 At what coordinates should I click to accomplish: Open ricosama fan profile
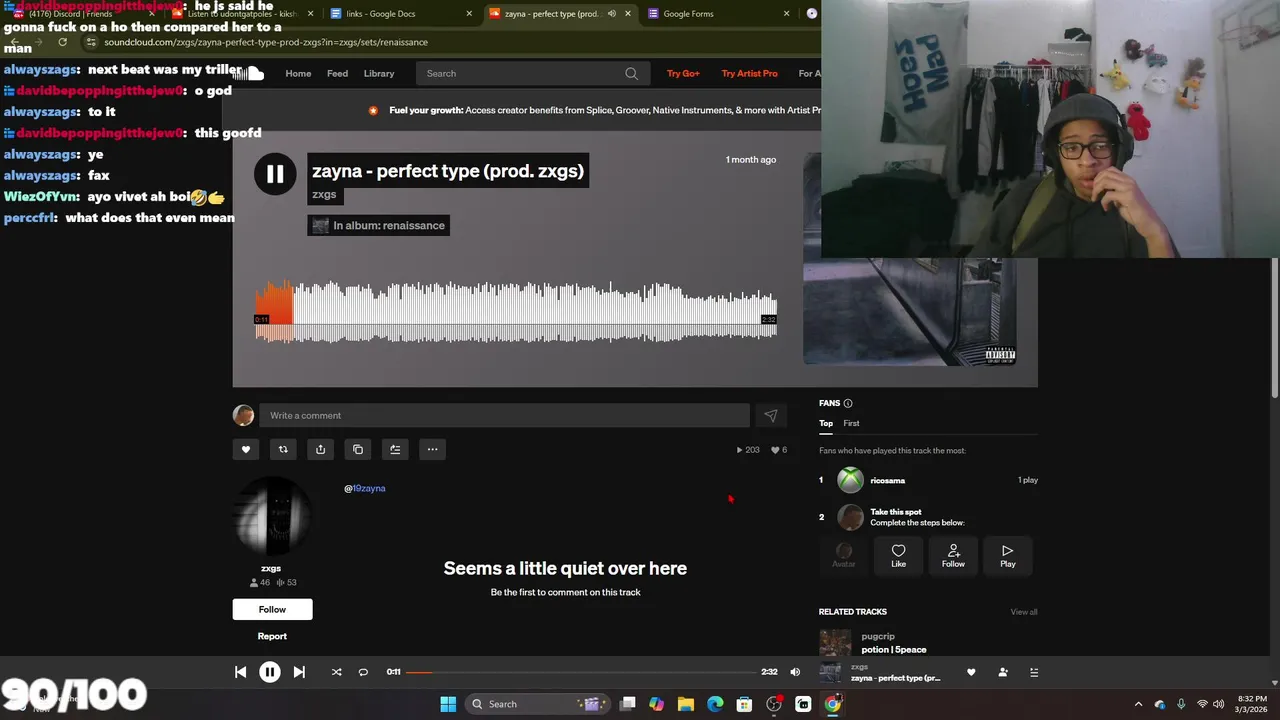click(887, 480)
